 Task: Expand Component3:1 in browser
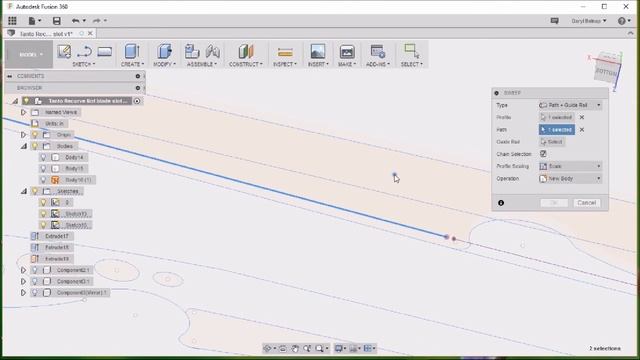(x=23, y=281)
